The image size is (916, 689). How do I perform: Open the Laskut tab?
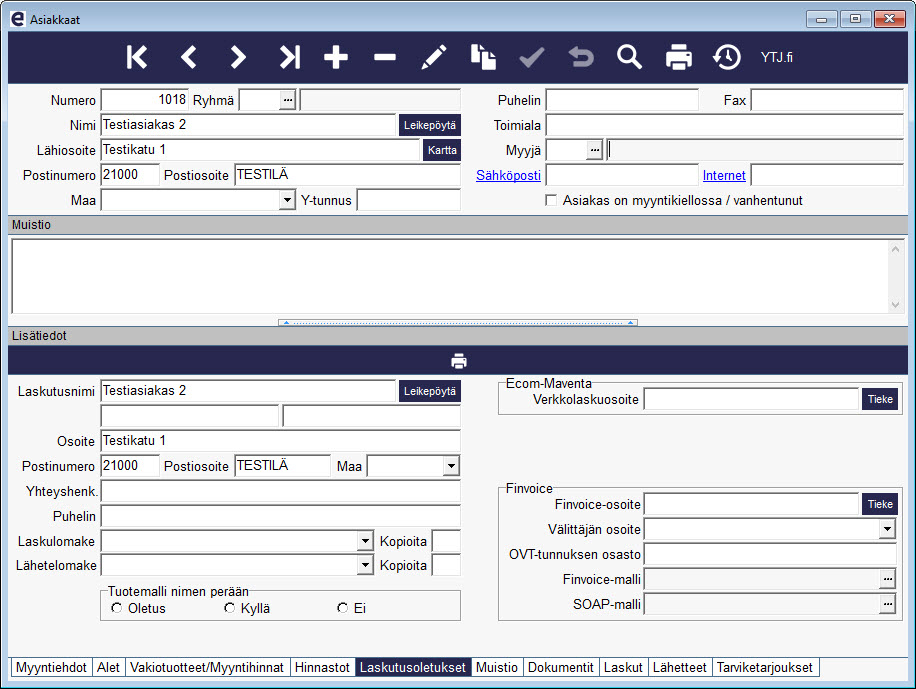point(623,667)
